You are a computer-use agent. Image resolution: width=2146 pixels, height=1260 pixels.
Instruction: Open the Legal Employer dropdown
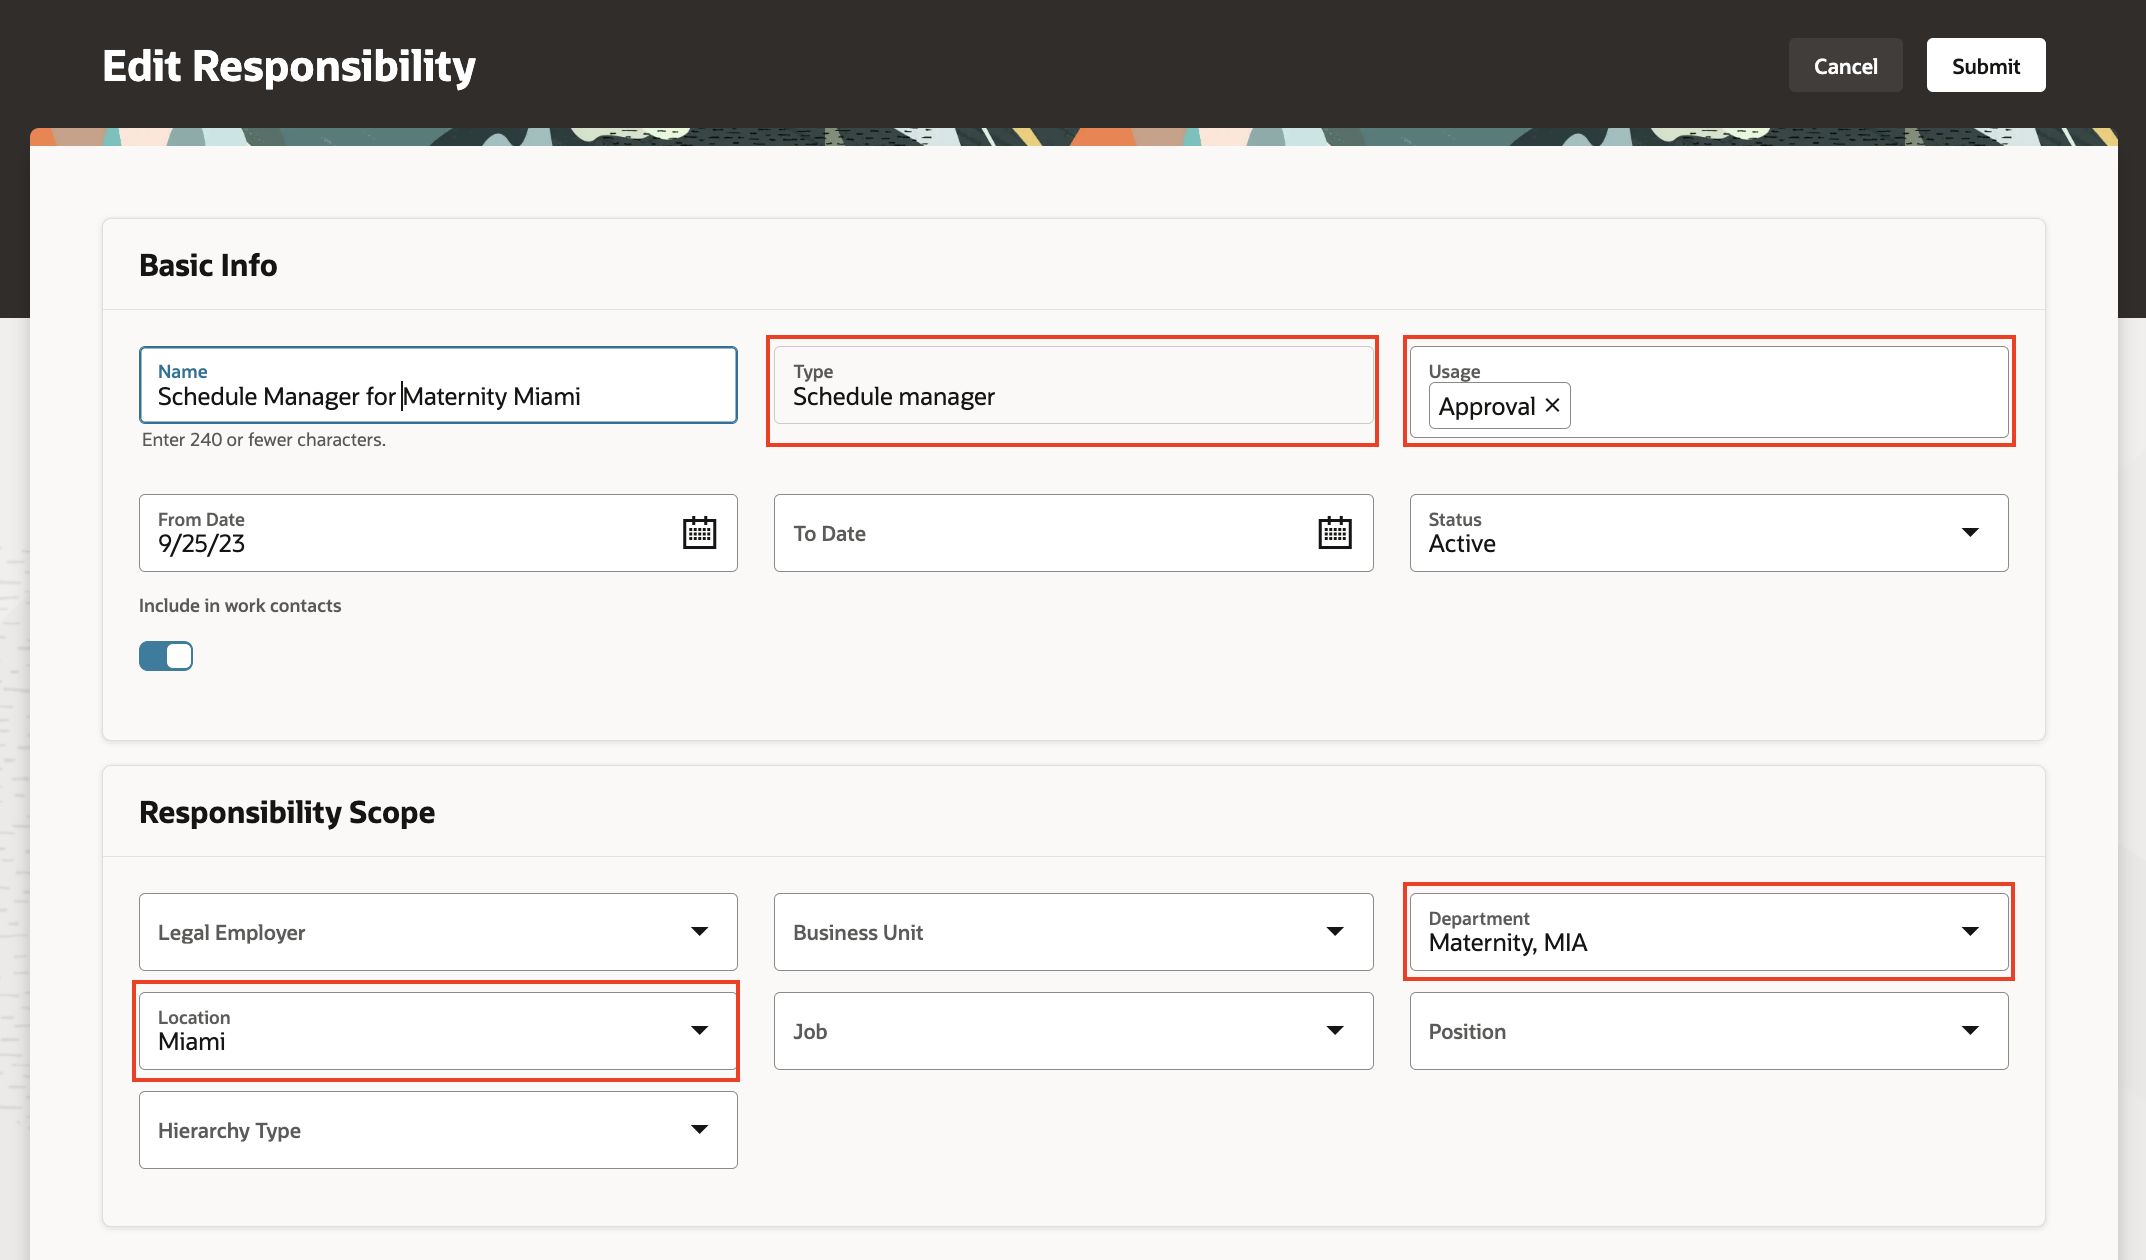(x=699, y=932)
